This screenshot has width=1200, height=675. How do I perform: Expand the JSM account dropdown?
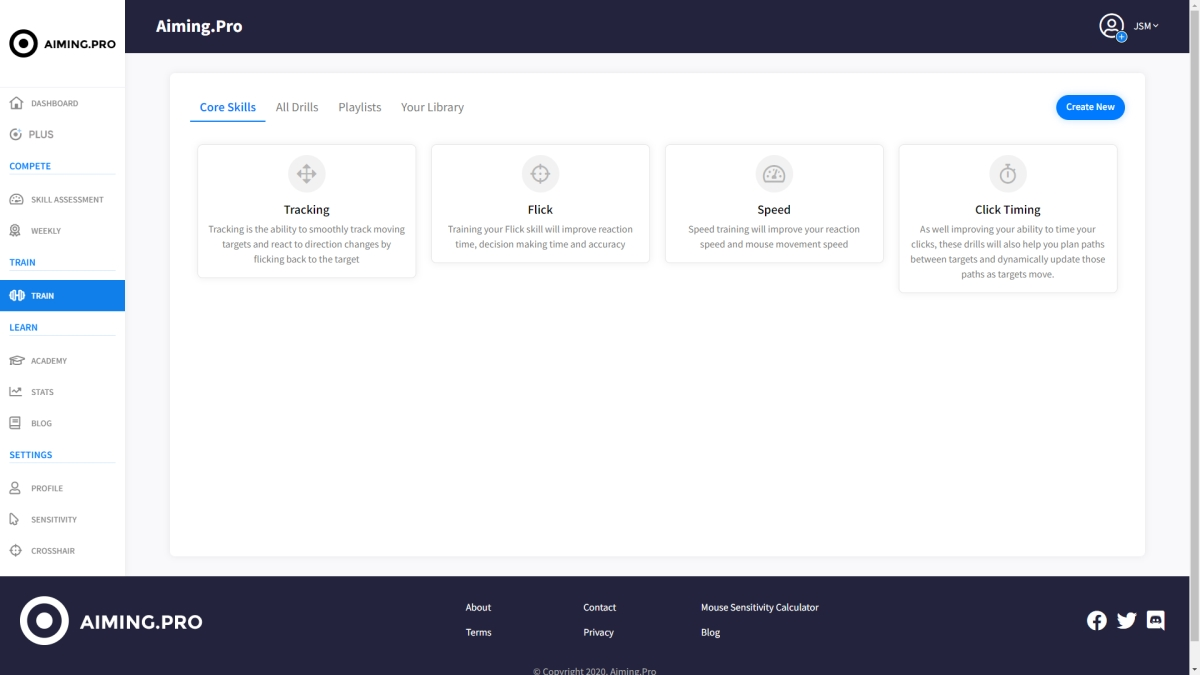(x=1146, y=27)
